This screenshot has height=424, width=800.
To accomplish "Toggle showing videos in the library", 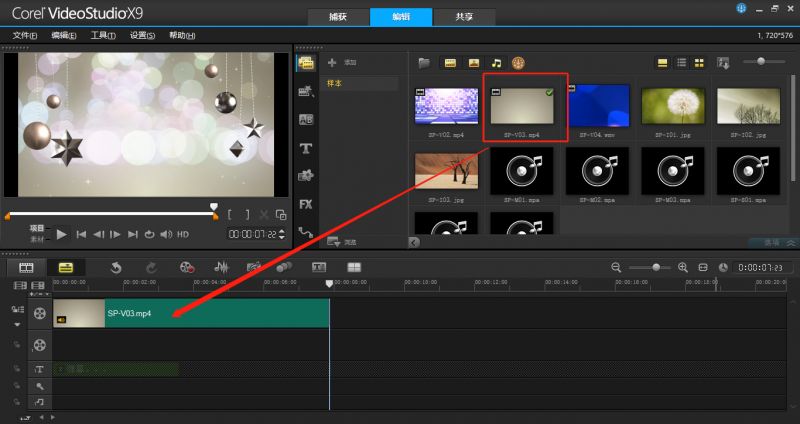I will point(451,63).
